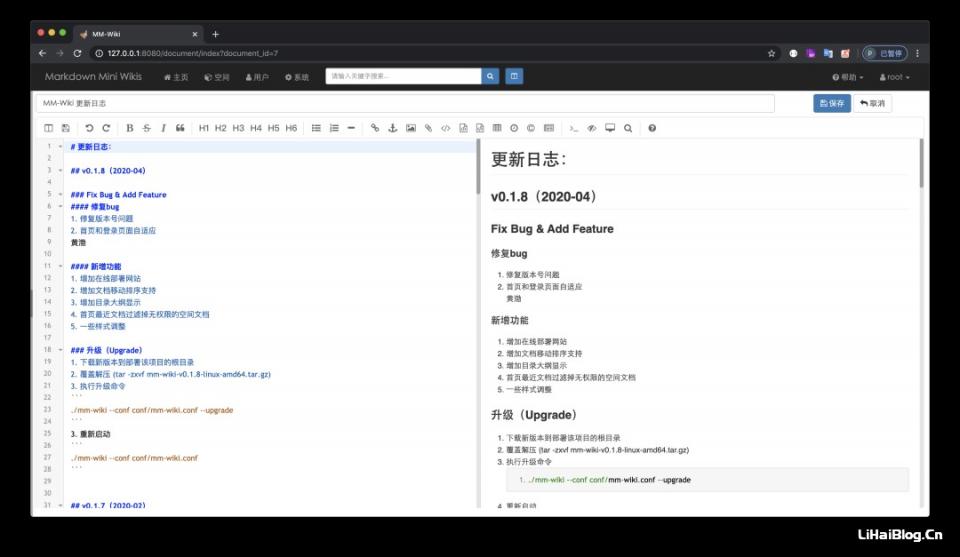Screen dimensions: 960x557
Task: Insert an H3 heading
Action: point(238,128)
